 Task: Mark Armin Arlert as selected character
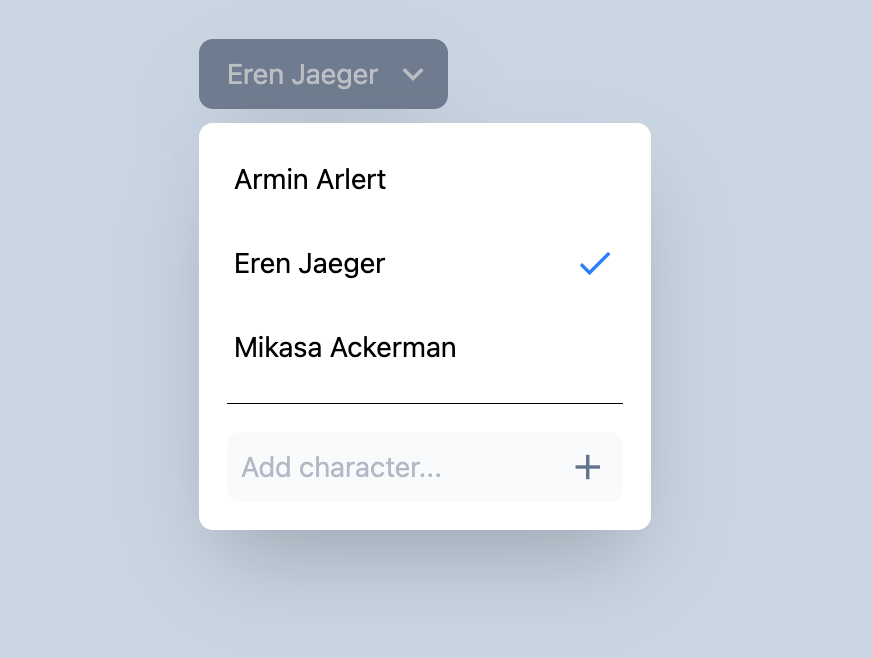309,179
